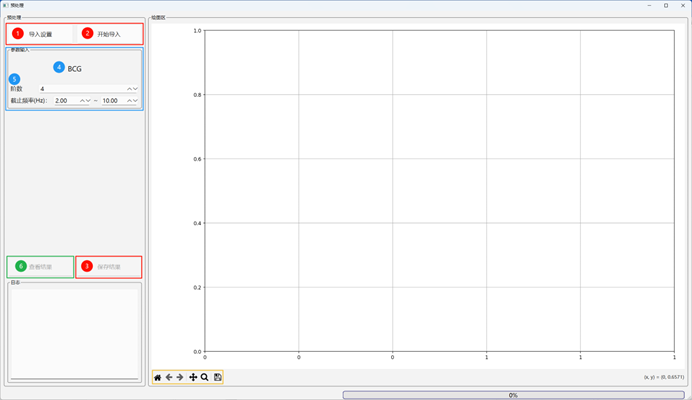Activate the Zoom magnifier tool
Viewport: 692px width, 400px height.
click(x=205, y=377)
